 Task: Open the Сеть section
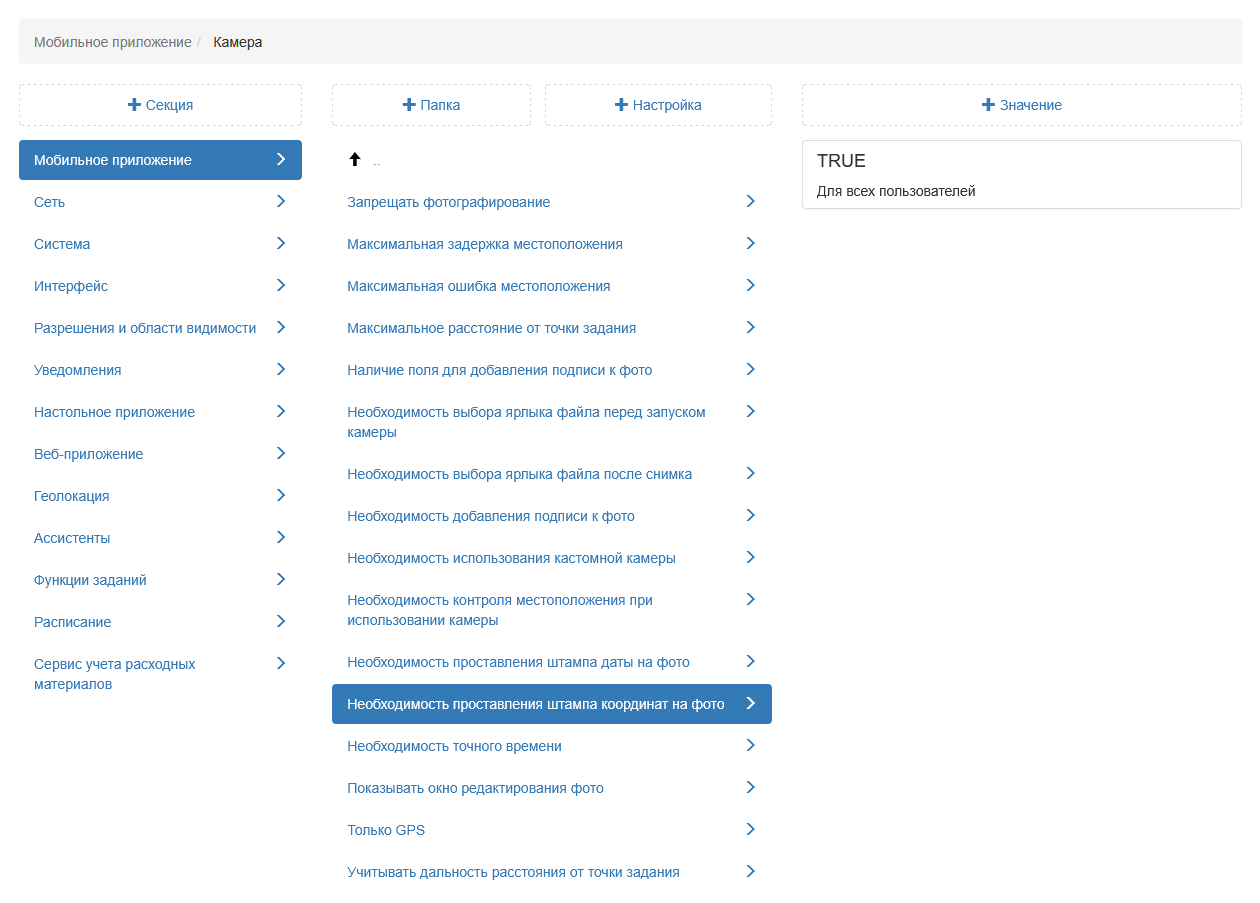50,202
